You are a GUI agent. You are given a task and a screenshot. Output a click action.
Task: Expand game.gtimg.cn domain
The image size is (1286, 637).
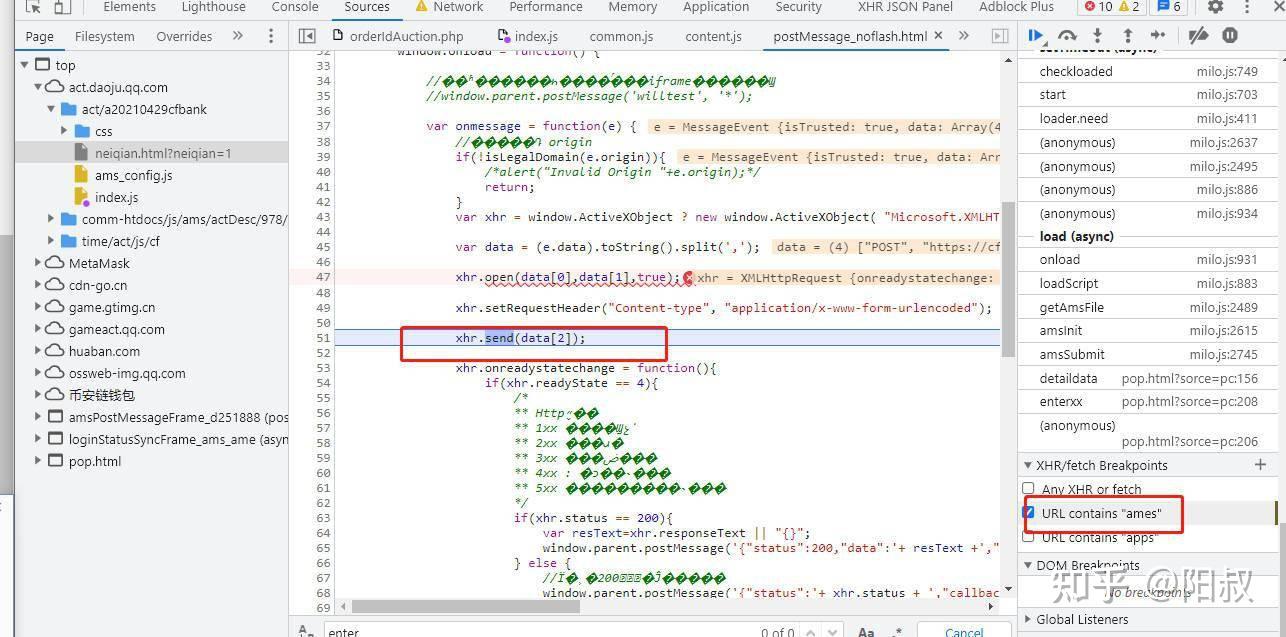38,307
